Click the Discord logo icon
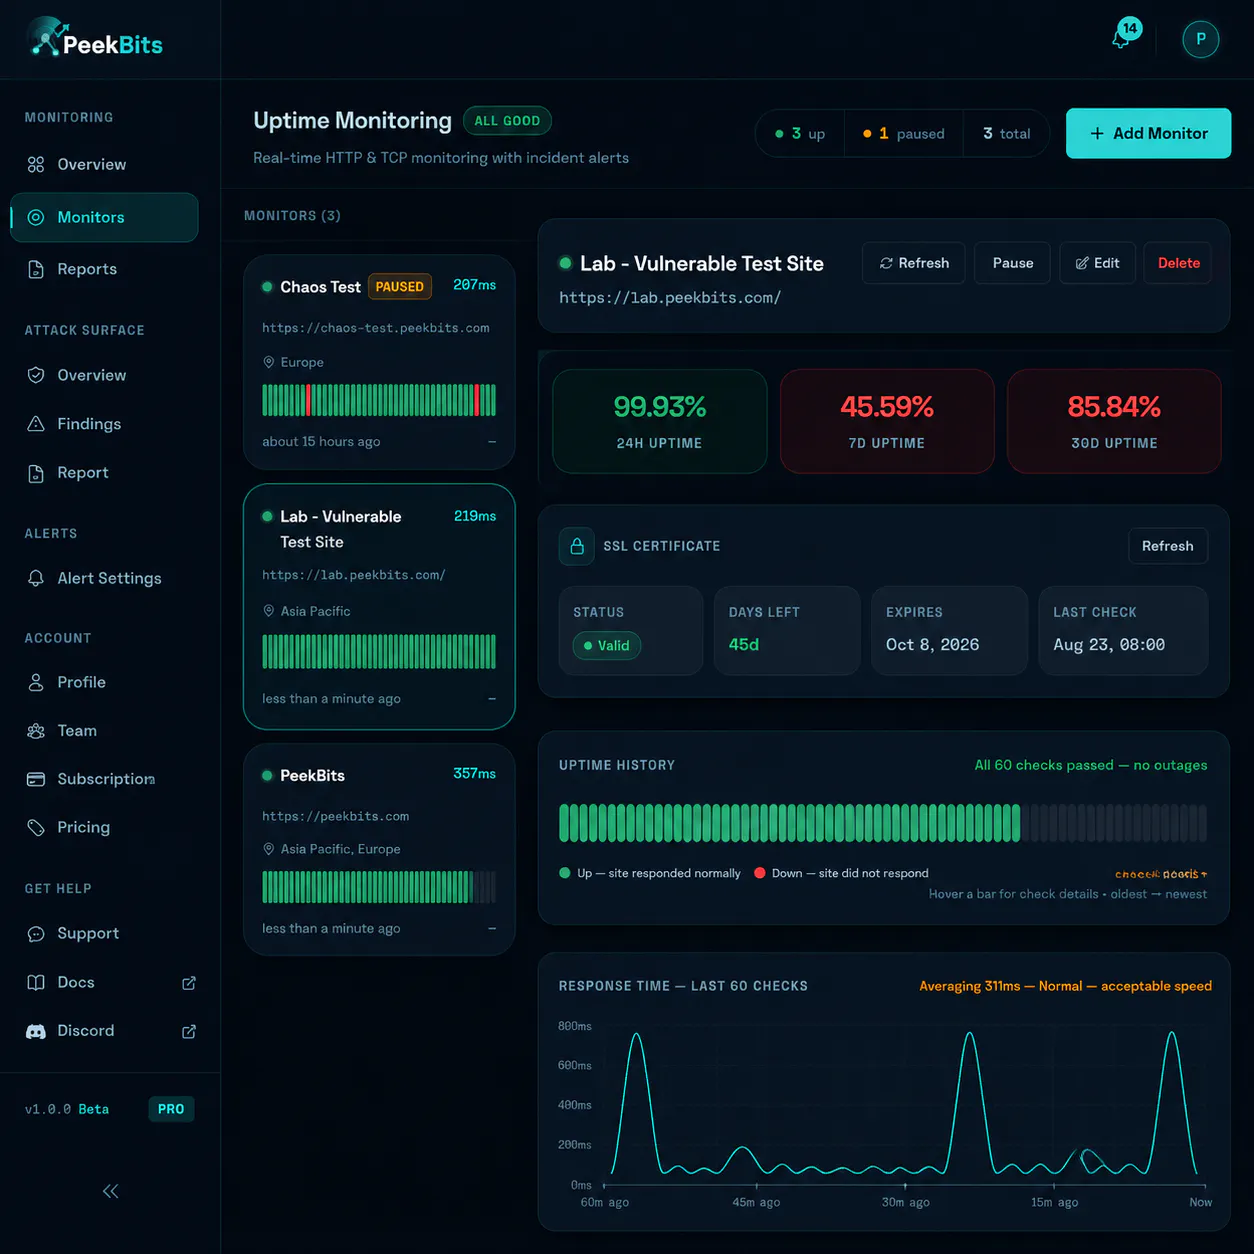1254x1254 pixels. [x=36, y=1031]
